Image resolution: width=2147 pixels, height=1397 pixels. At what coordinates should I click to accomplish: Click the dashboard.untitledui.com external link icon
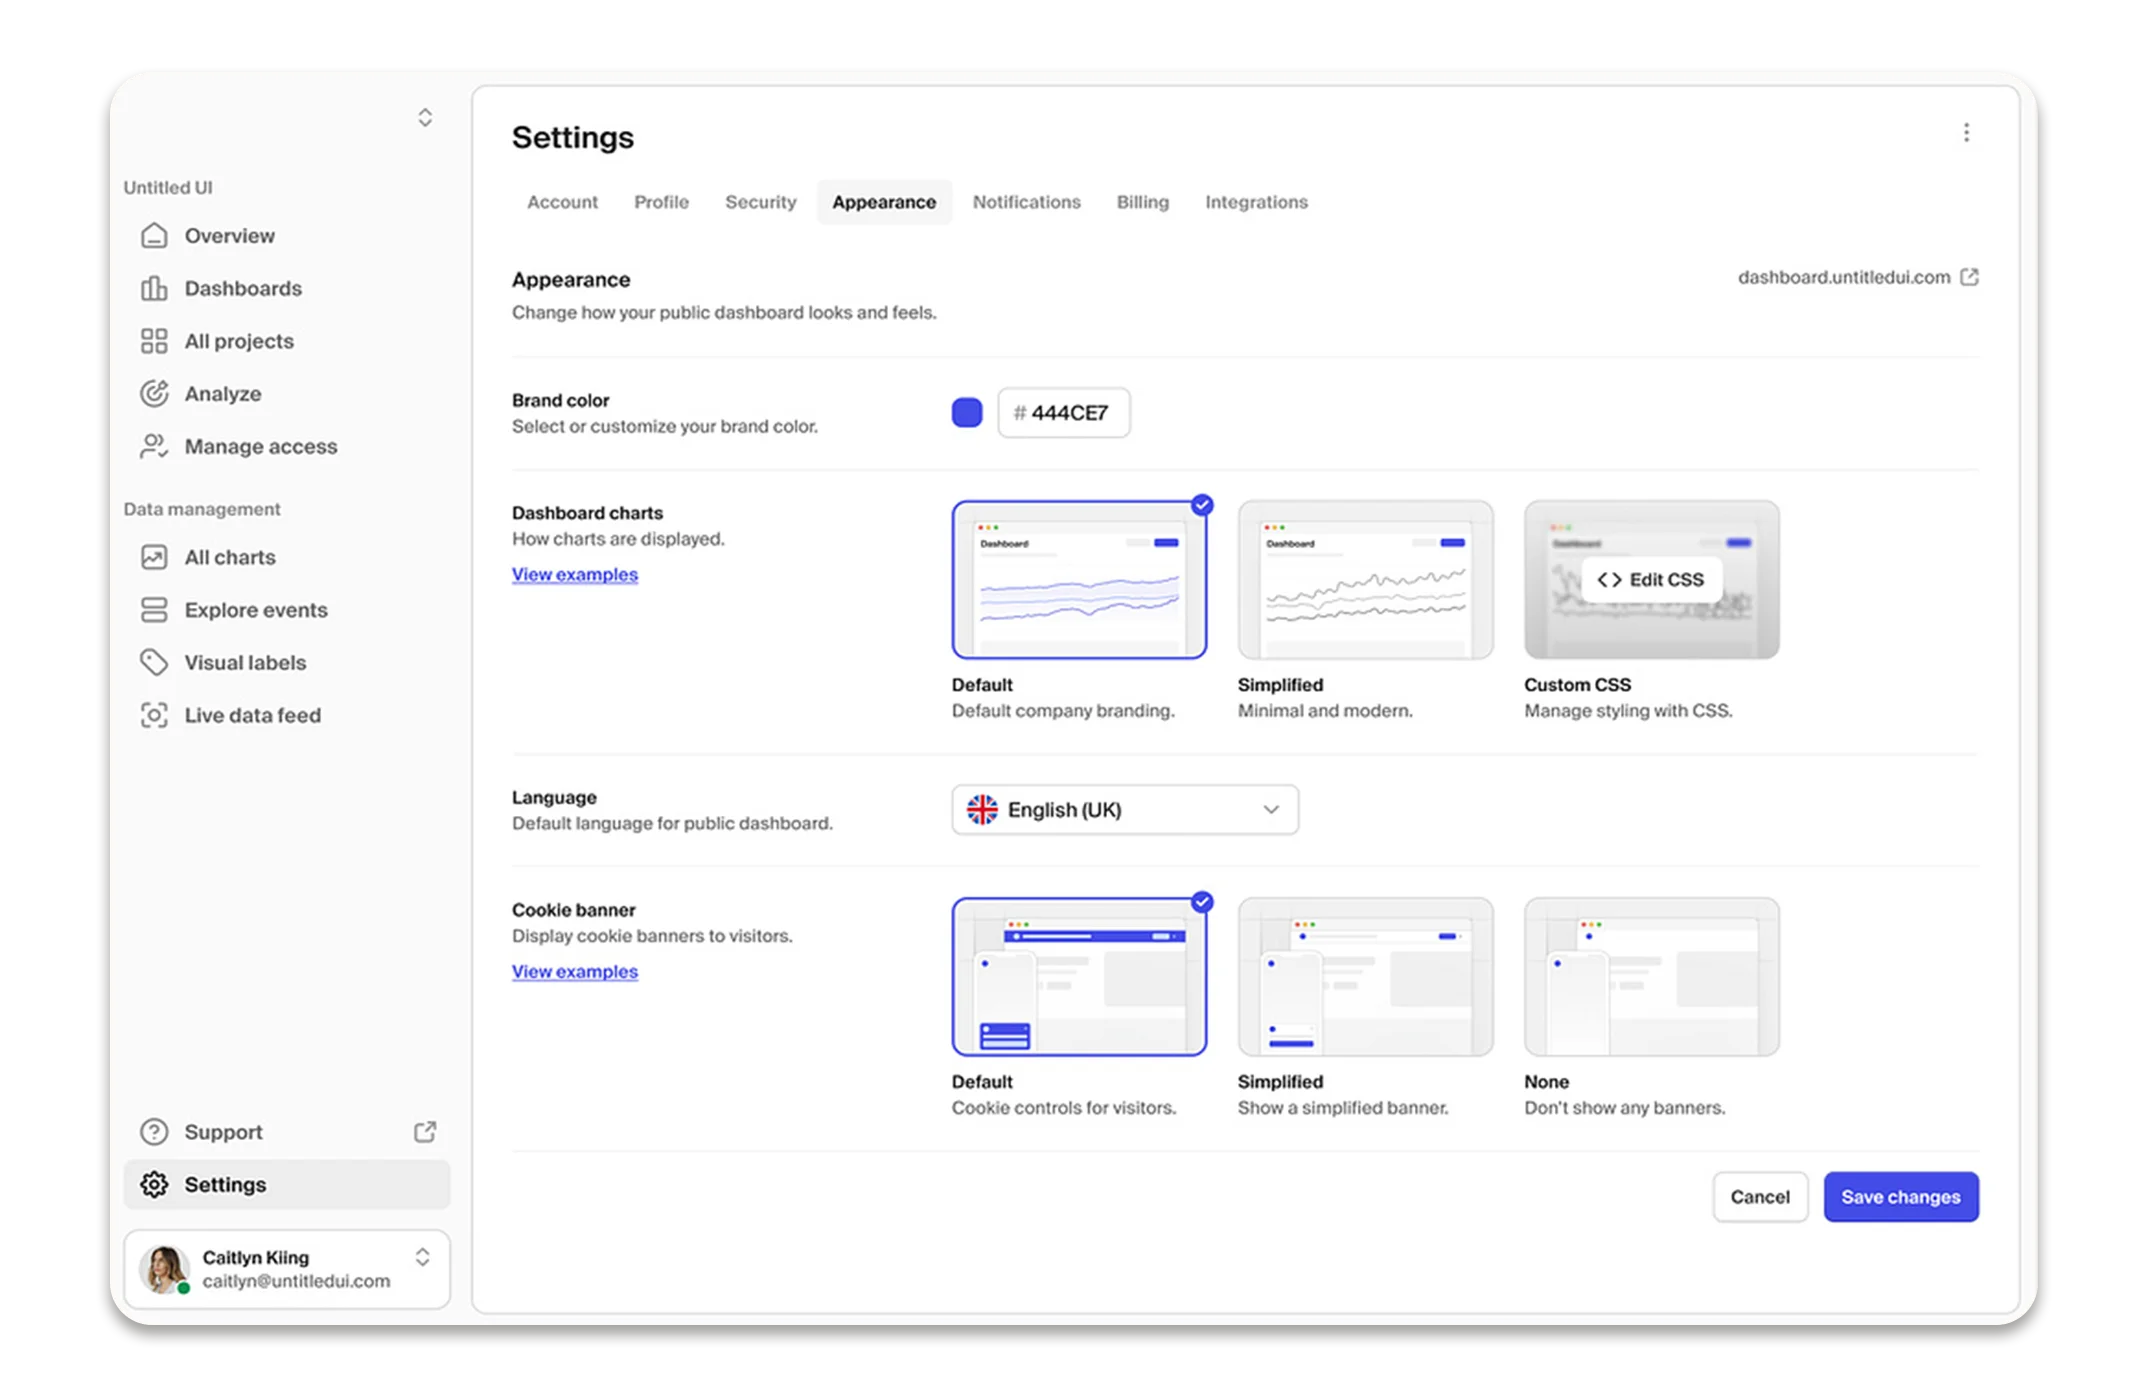1969,276
